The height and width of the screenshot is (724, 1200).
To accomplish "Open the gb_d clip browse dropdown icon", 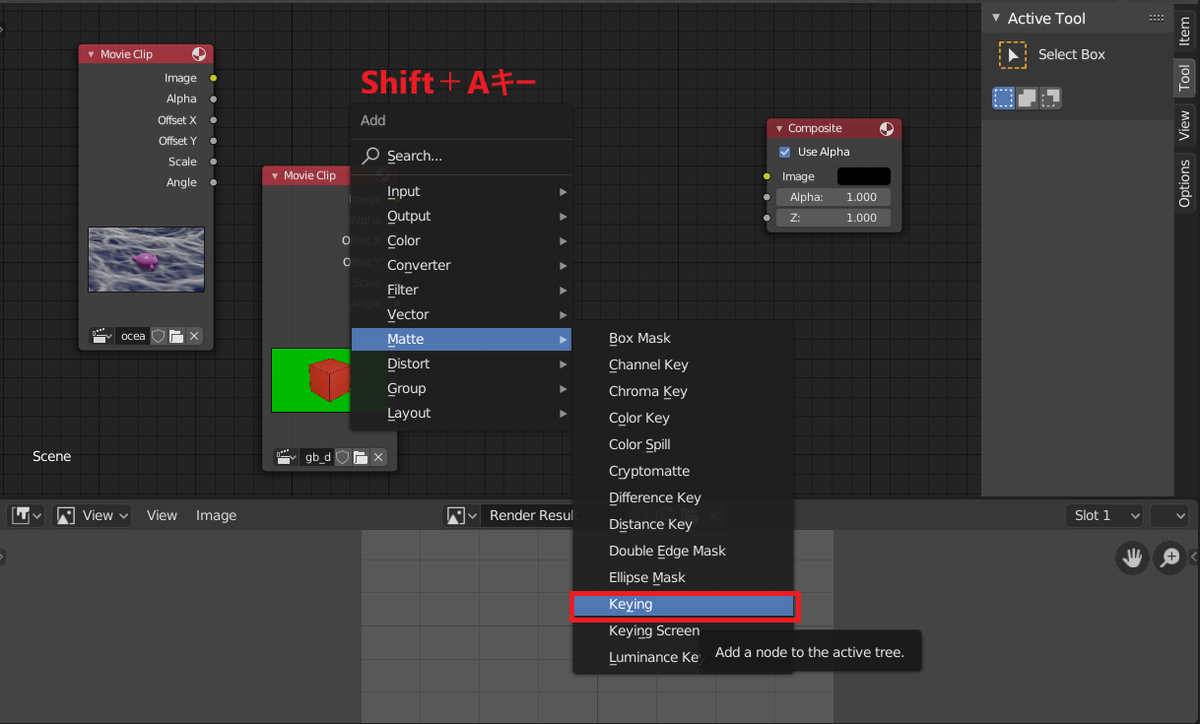I will coord(286,457).
